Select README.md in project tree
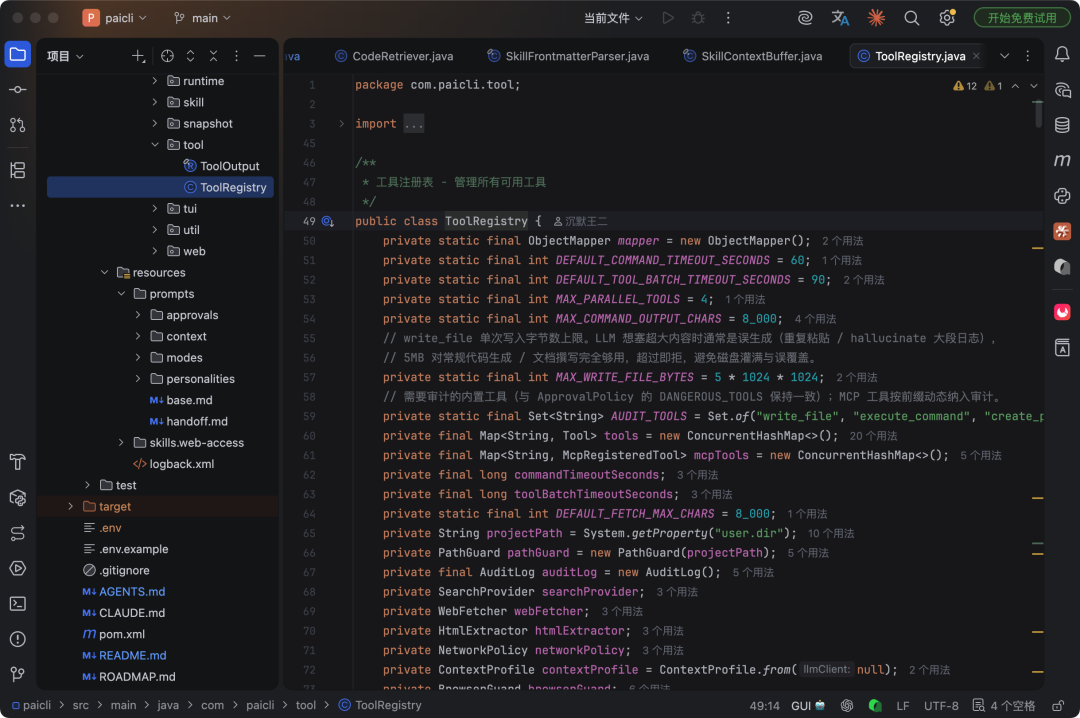Screen dimensions: 1080x718 (x=125, y=655)
